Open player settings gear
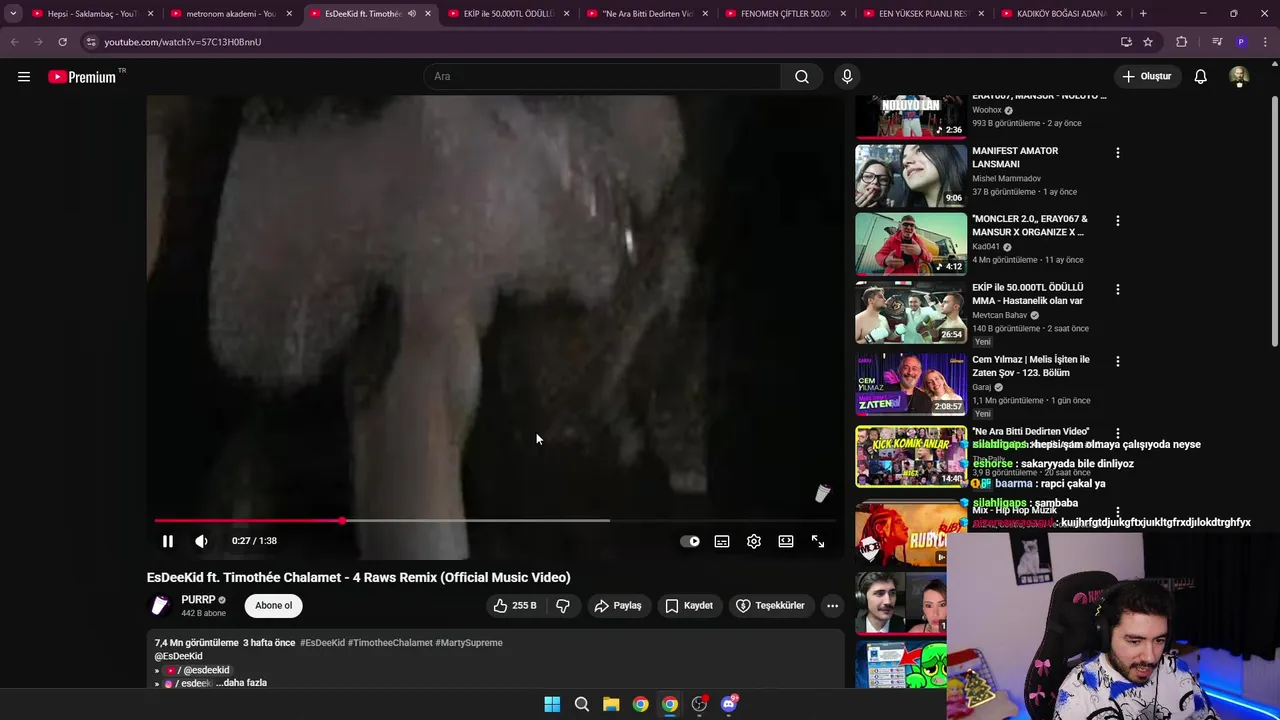 tap(754, 541)
